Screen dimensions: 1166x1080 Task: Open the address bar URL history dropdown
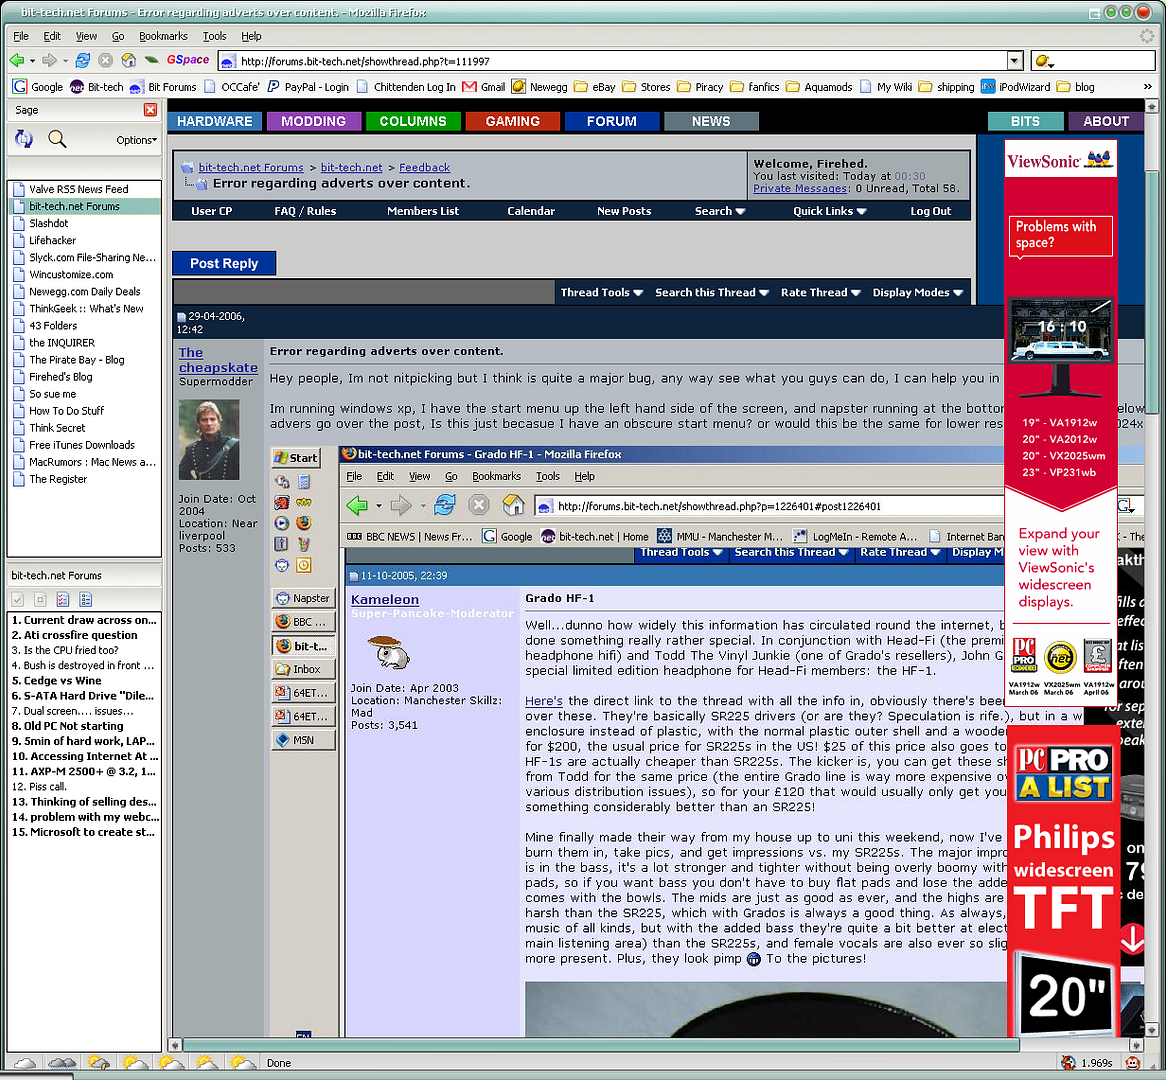(x=1014, y=61)
